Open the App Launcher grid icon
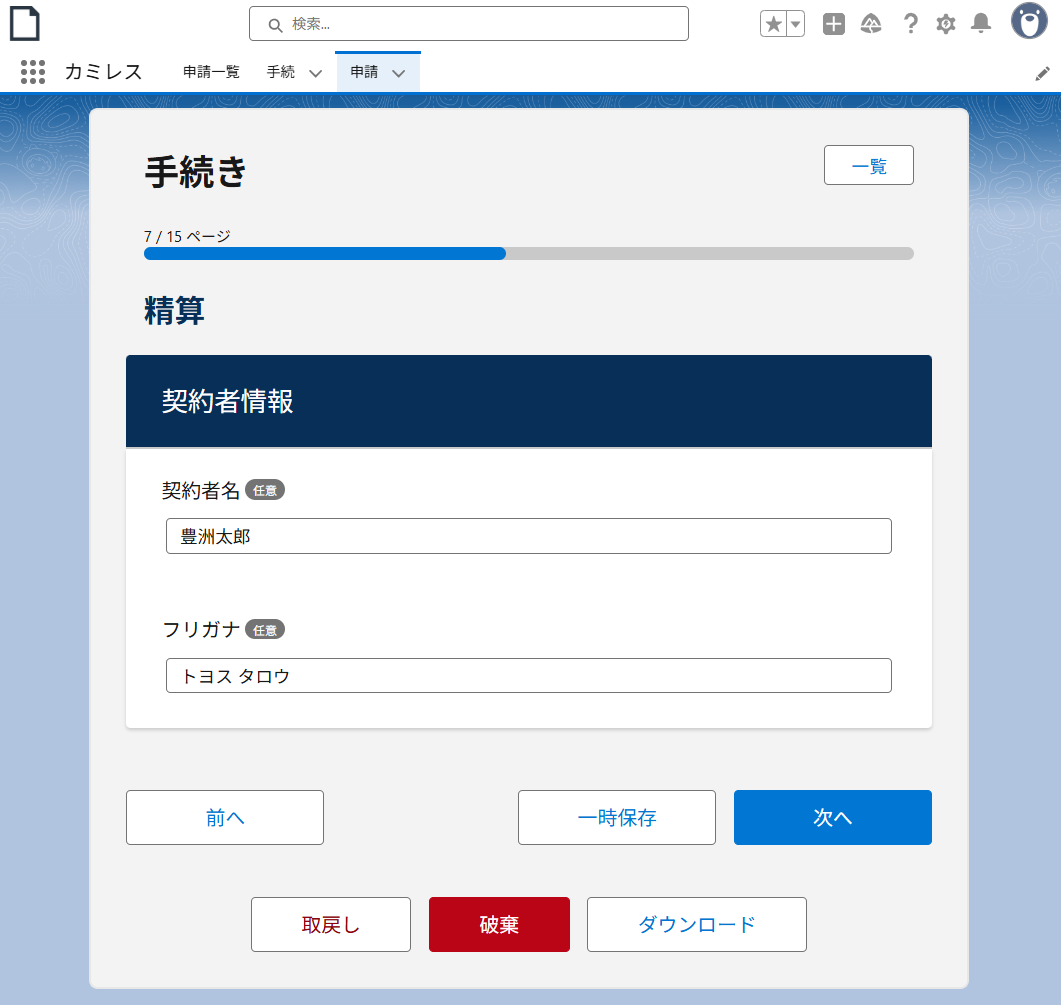 33,72
